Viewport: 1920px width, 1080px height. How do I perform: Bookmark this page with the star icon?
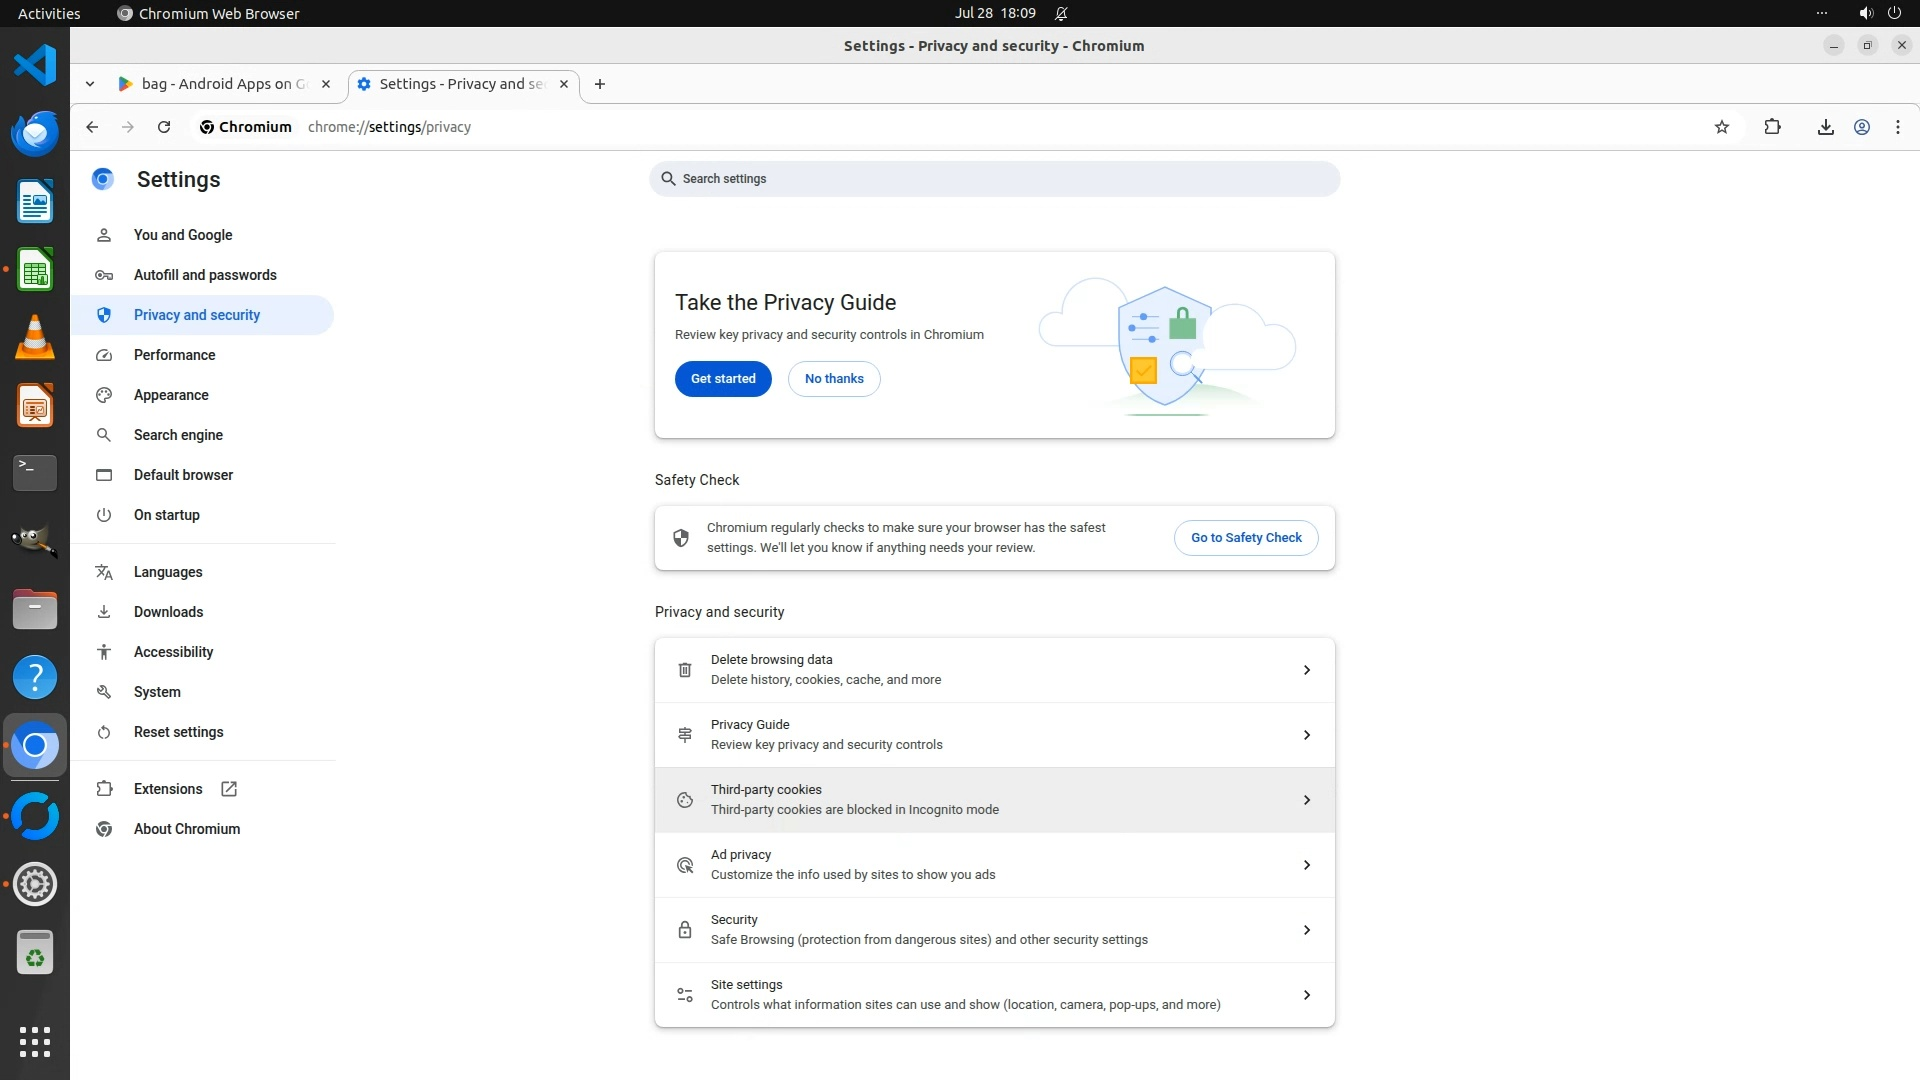[x=1721, y=127]
